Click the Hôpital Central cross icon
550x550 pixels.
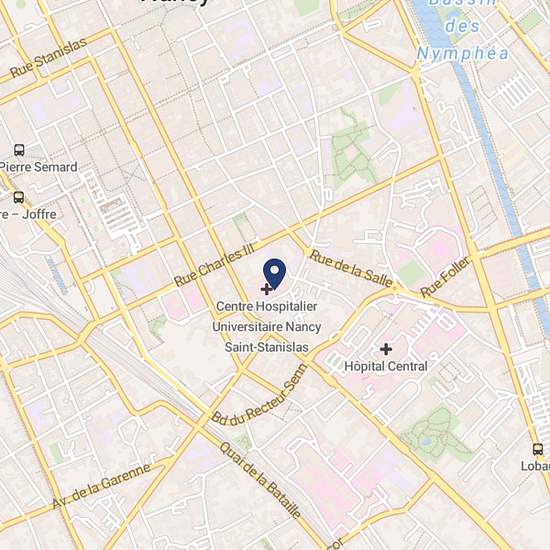386,349
